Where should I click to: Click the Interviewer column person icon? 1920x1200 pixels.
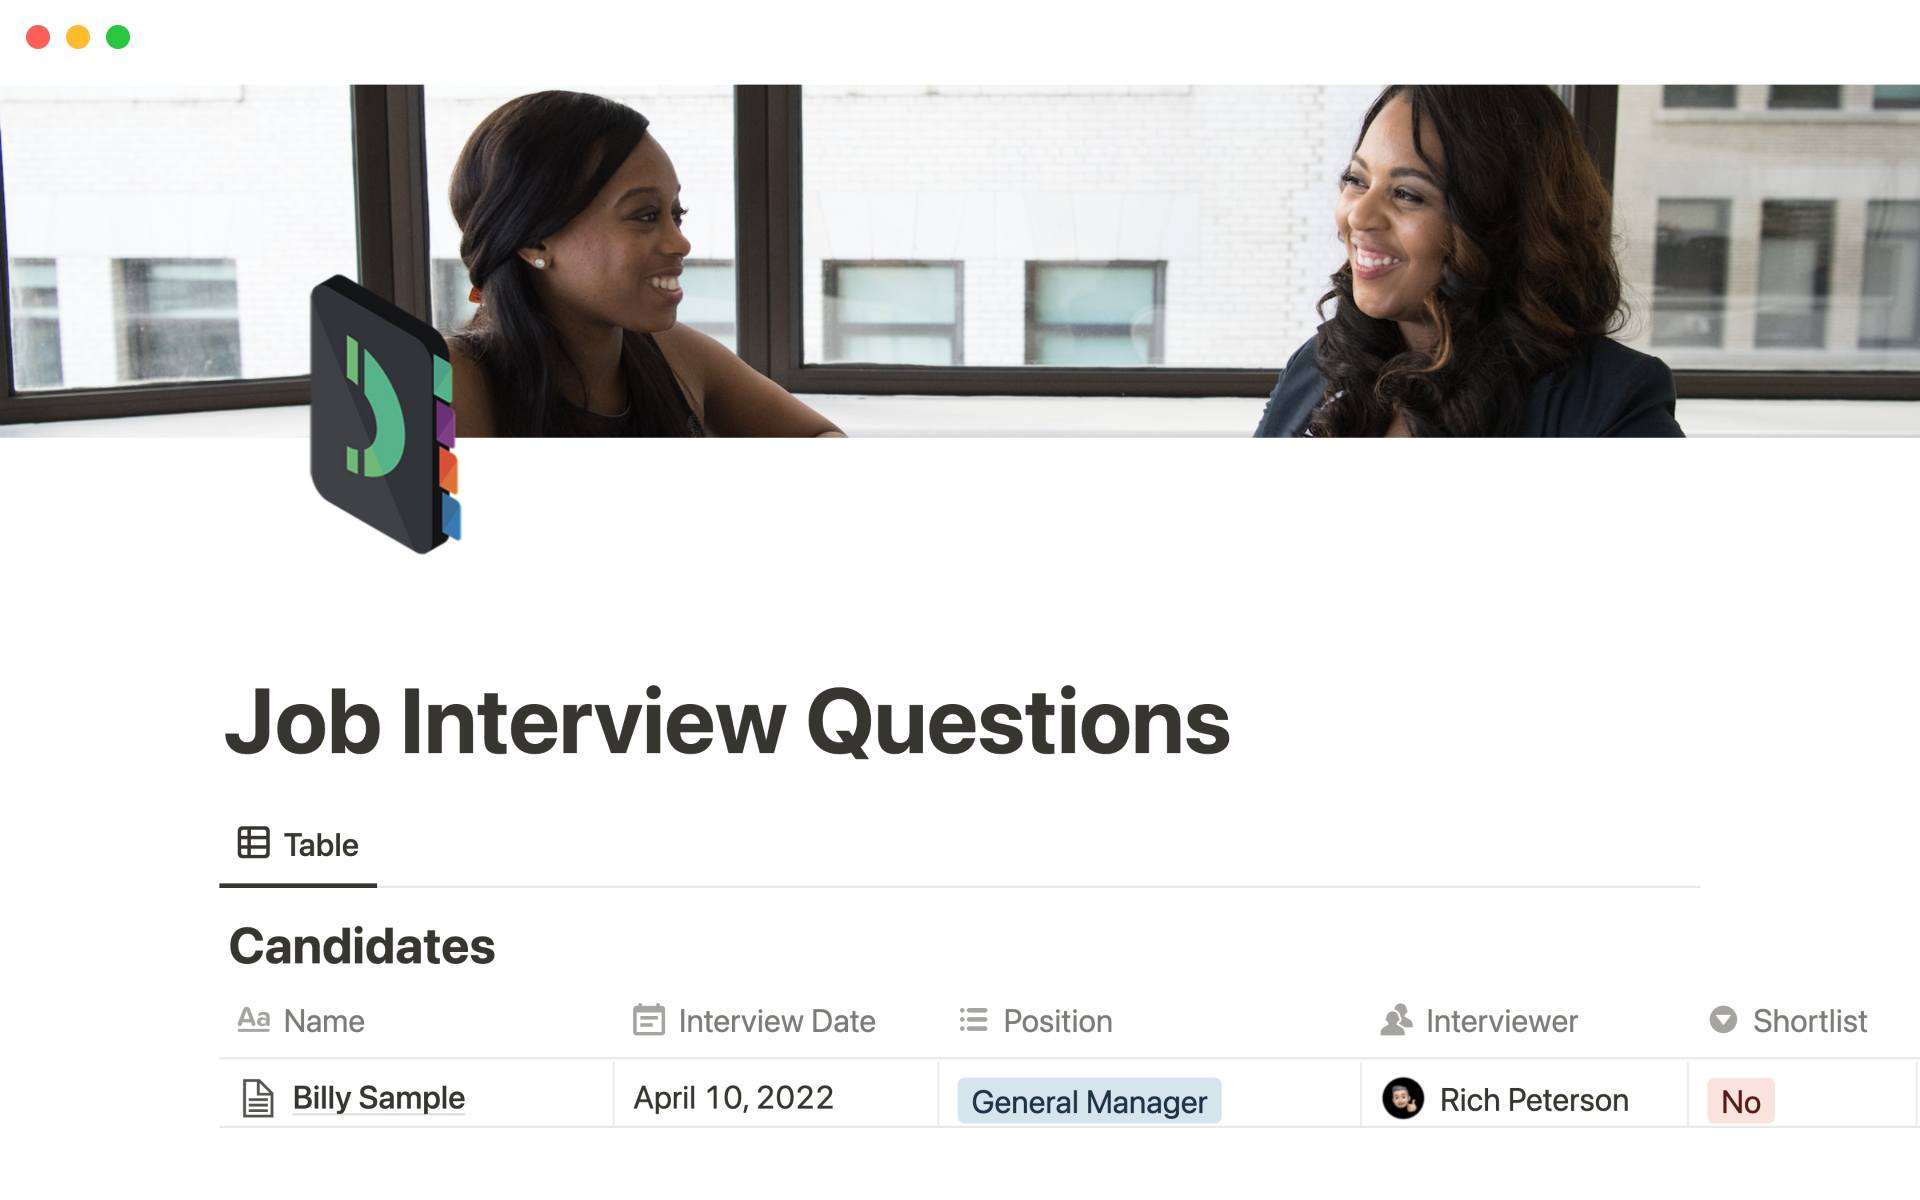point(1396,1020)
